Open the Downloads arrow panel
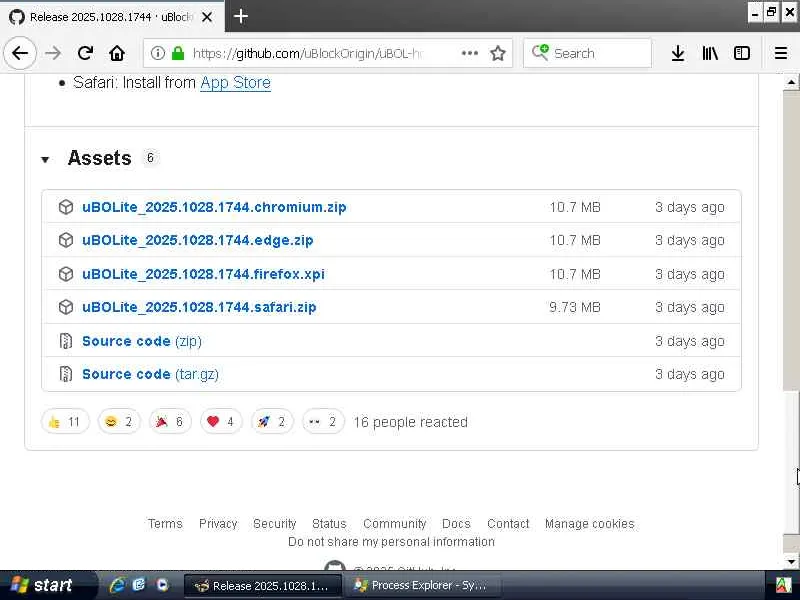800x600 pixels. [678, 53]
